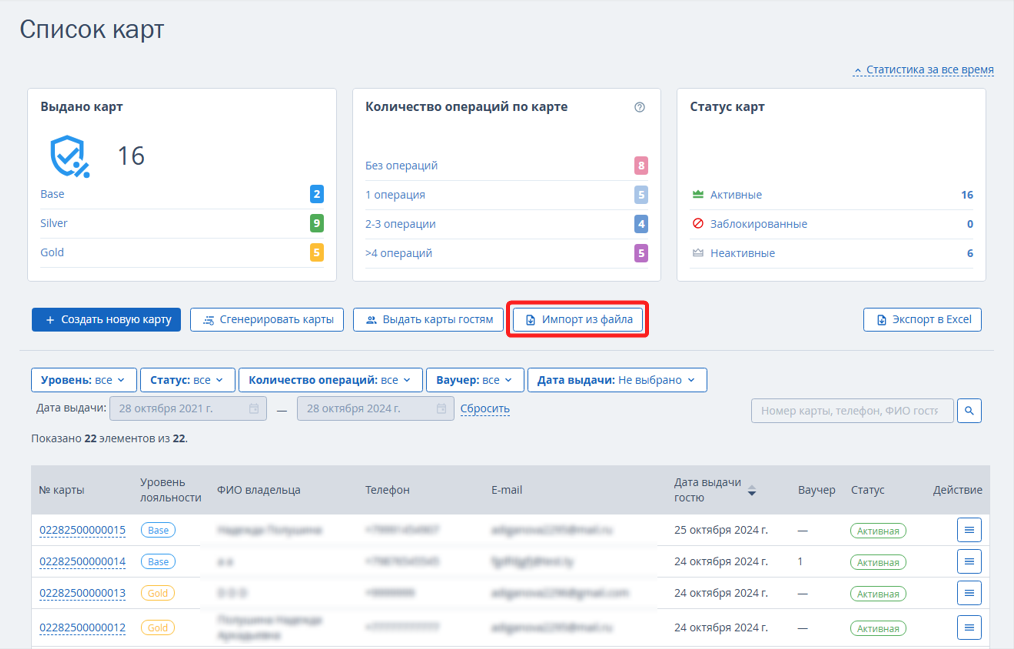Click the Сбросить link

485,409
